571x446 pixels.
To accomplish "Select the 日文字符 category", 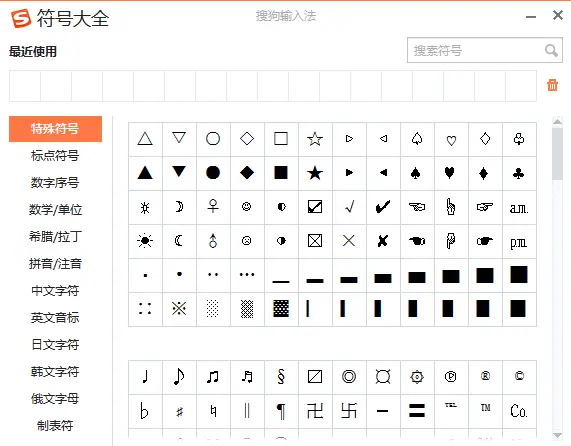I will (x=55, y=344).
